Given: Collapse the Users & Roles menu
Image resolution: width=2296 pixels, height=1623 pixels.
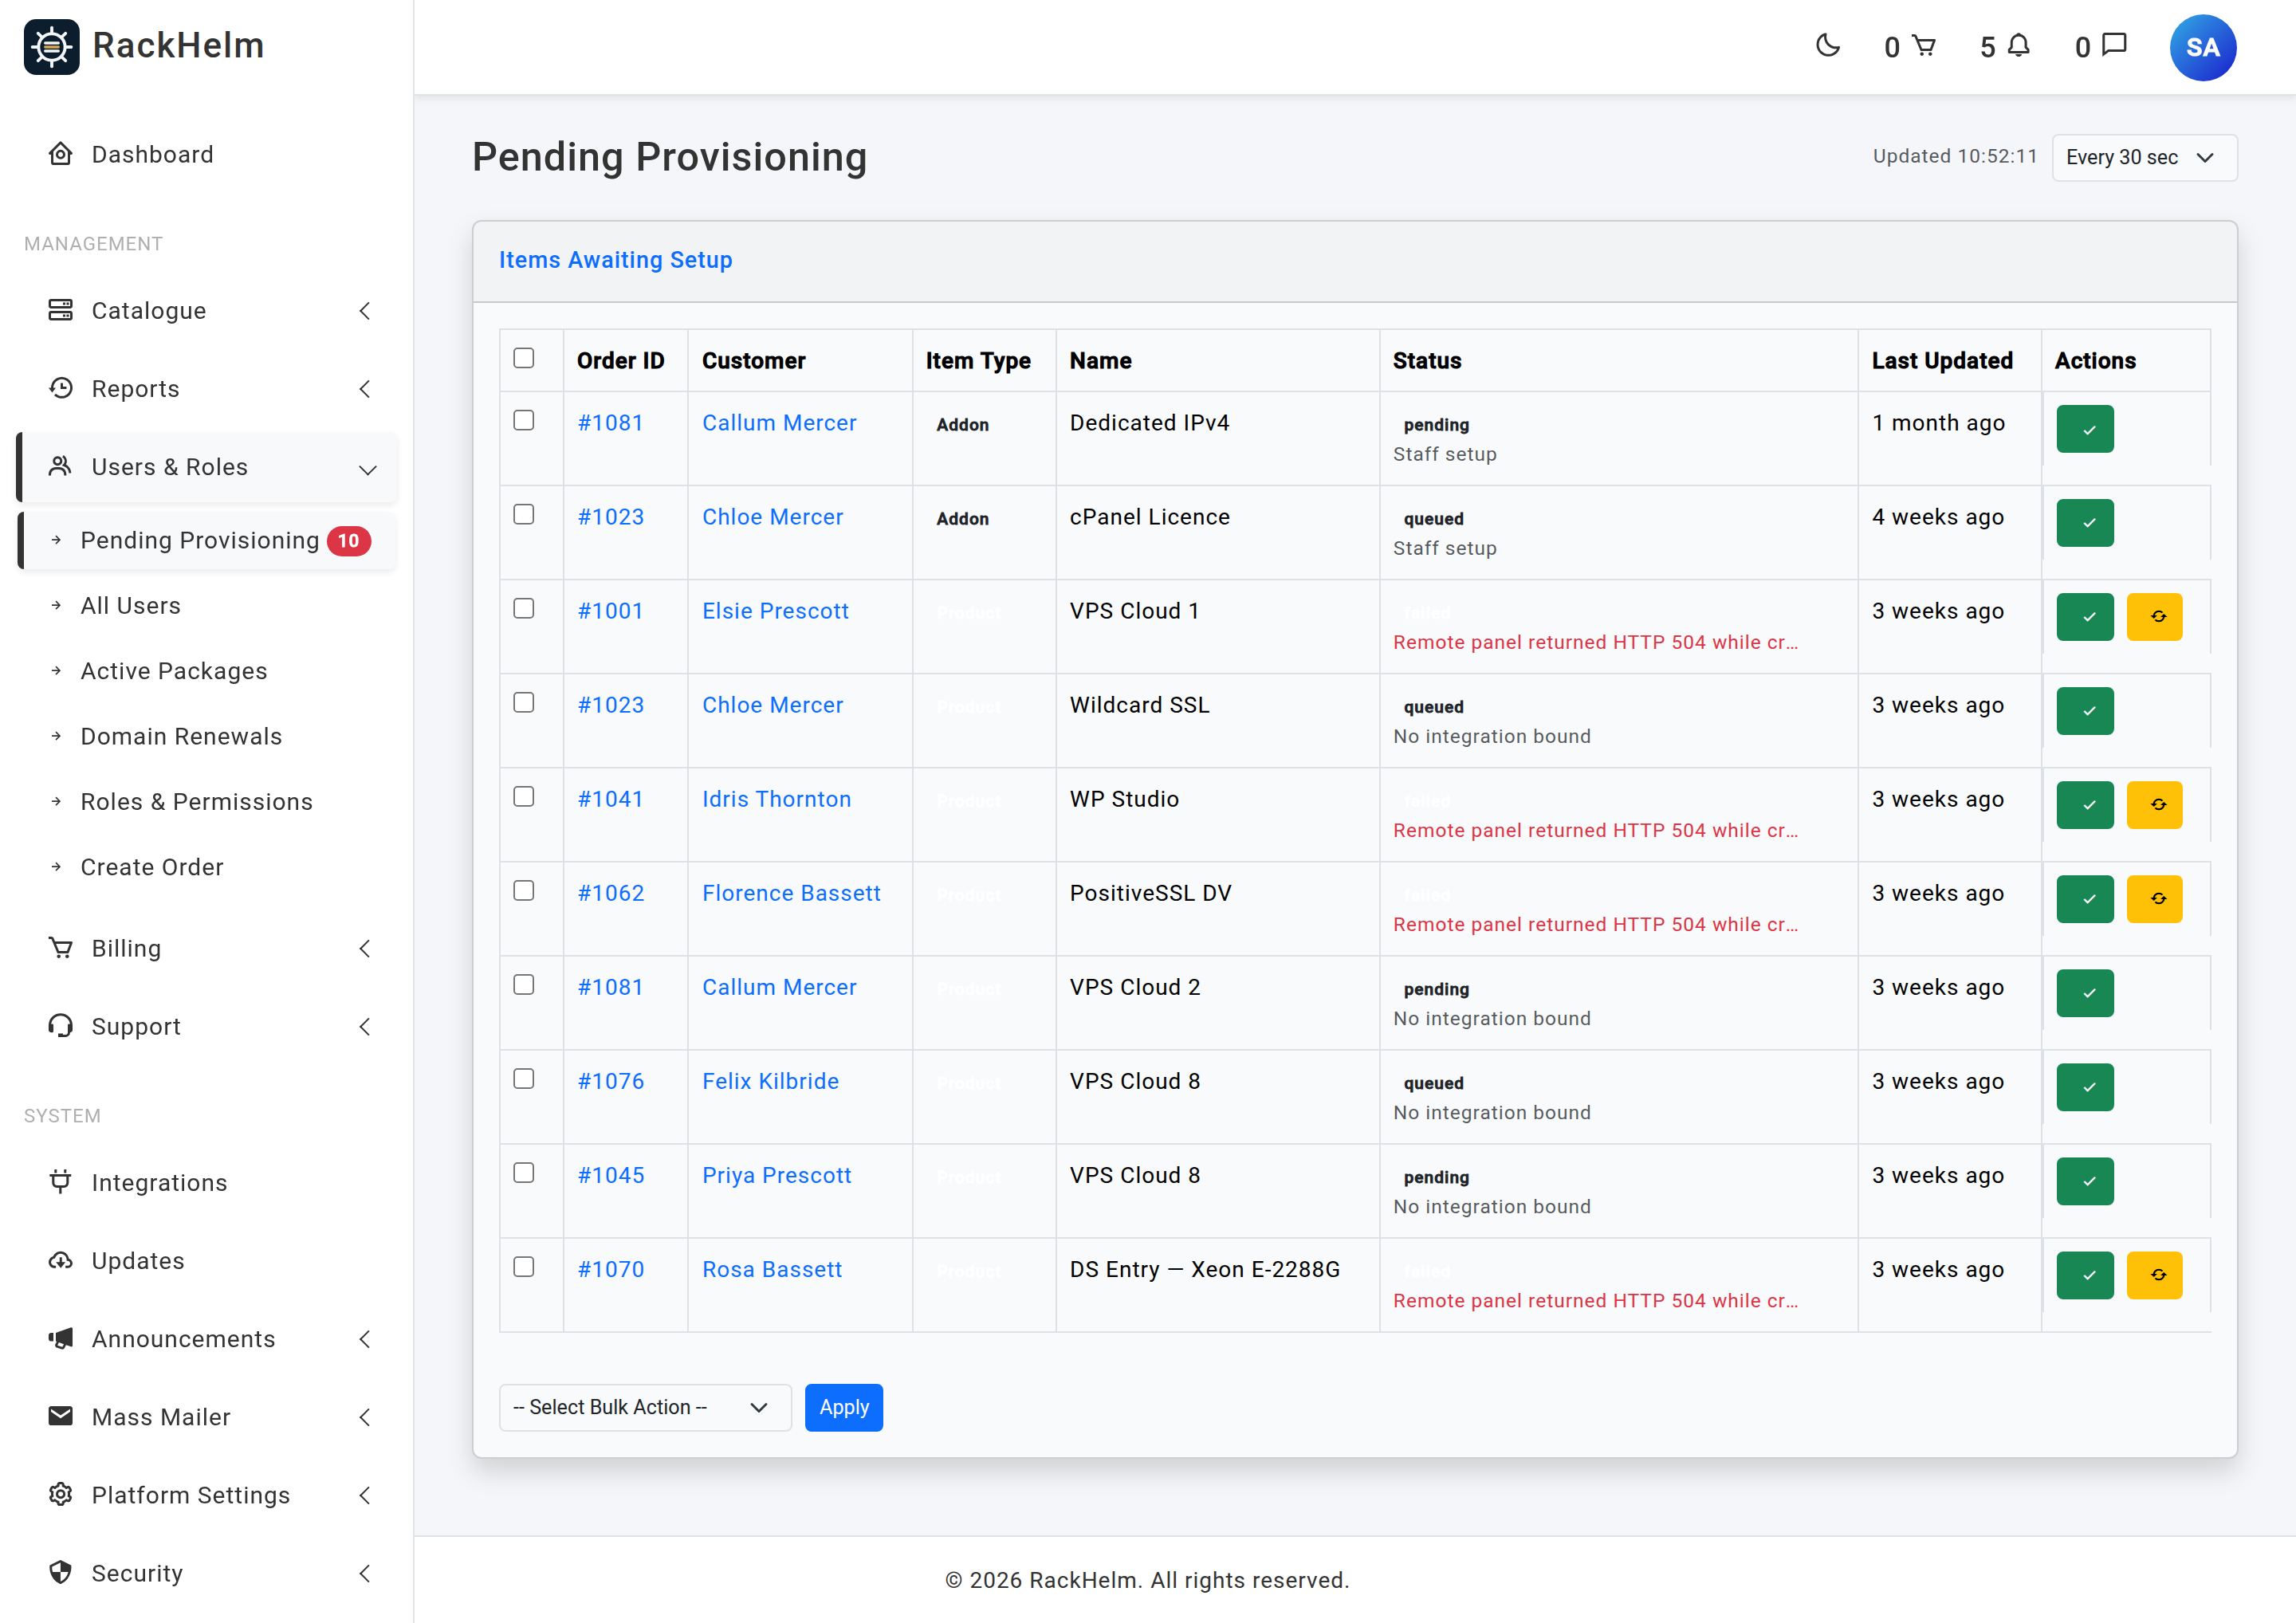Looking at the screenshot, I should tap(207, 467).
